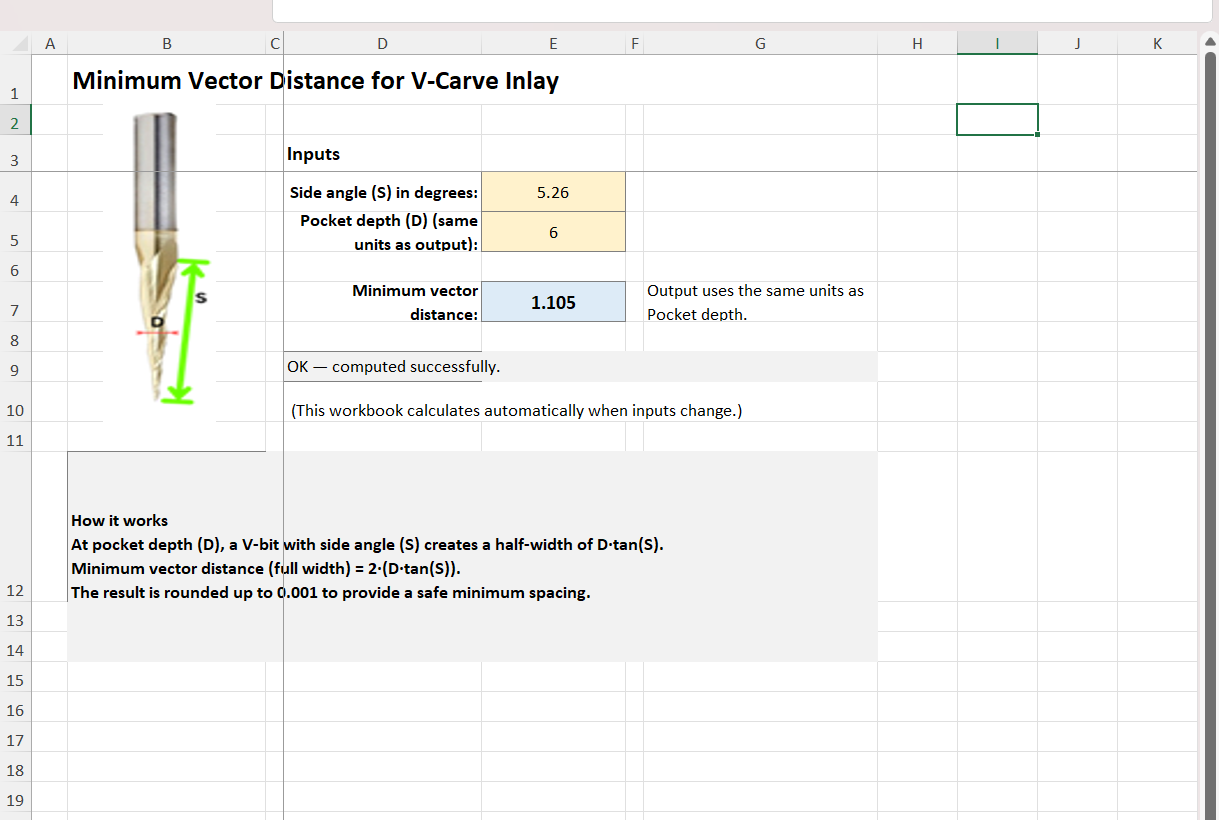Viewport: 1219px width, 820px height.
Task: Click the formula bar input area
Action: point(742,10)
